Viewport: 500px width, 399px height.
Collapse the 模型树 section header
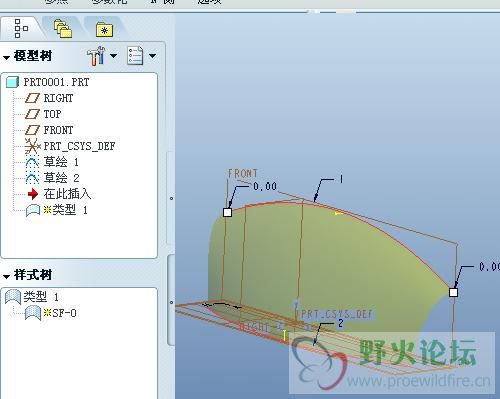pyautogui.click(x=27, y=56)
